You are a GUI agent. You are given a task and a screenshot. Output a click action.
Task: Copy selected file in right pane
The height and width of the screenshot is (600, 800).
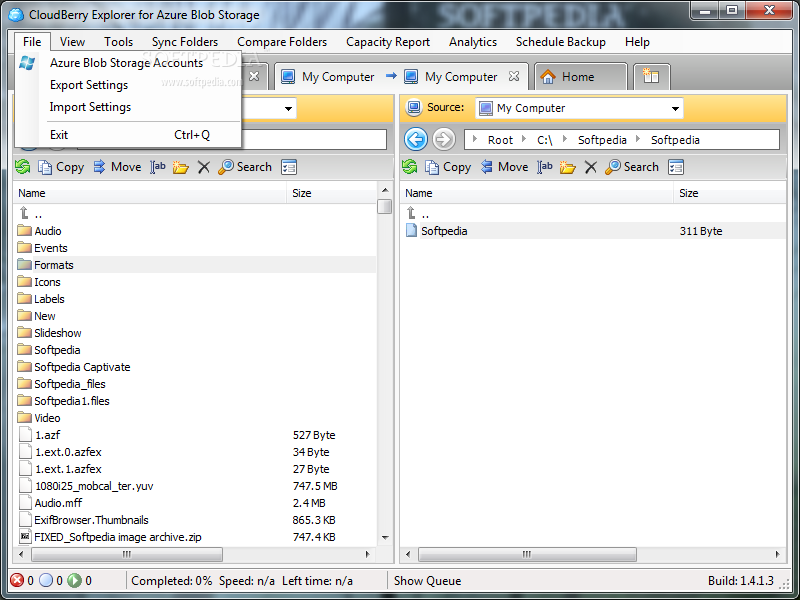[448, 167]
